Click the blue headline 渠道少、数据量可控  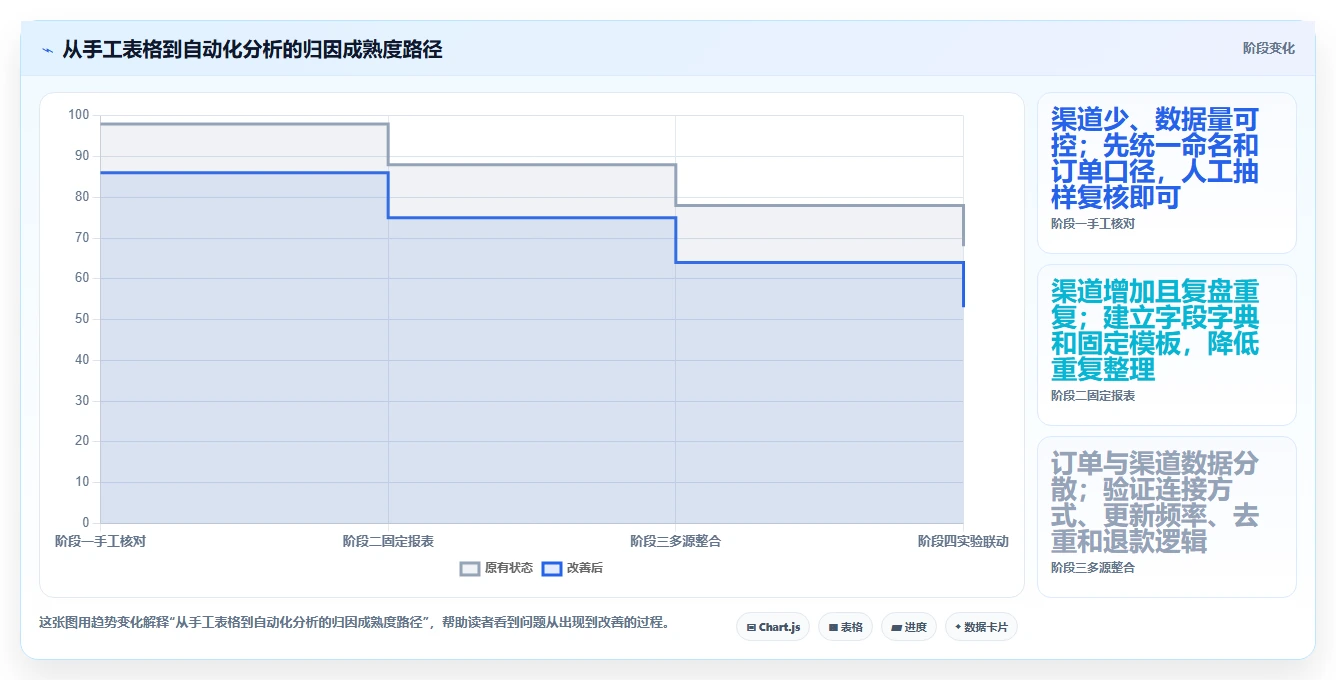(x=1154, y=159)
